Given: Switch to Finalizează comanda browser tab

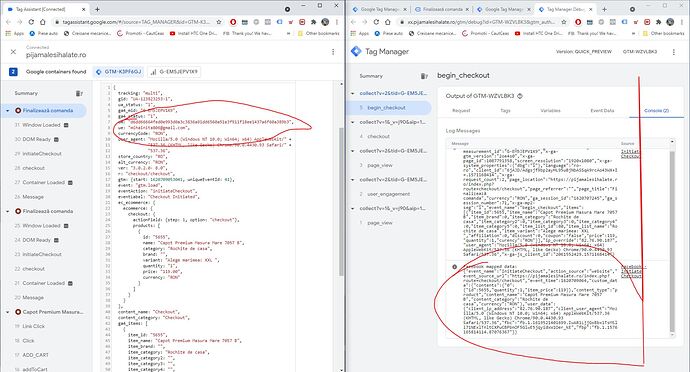Looking at the screenshot, I should click(442, 9).
